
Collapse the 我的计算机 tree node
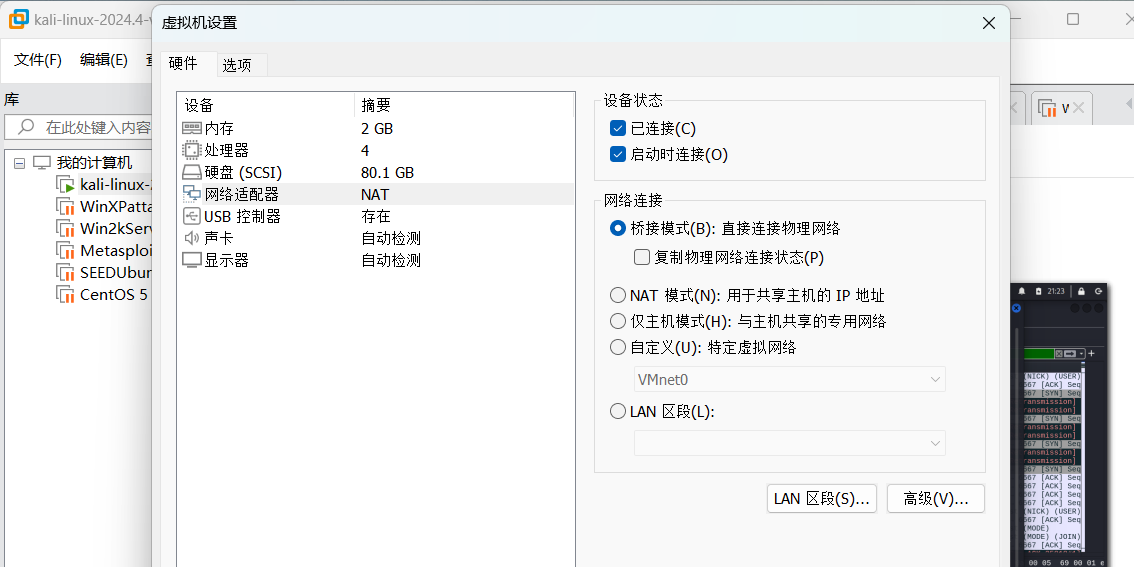point(20,163)
